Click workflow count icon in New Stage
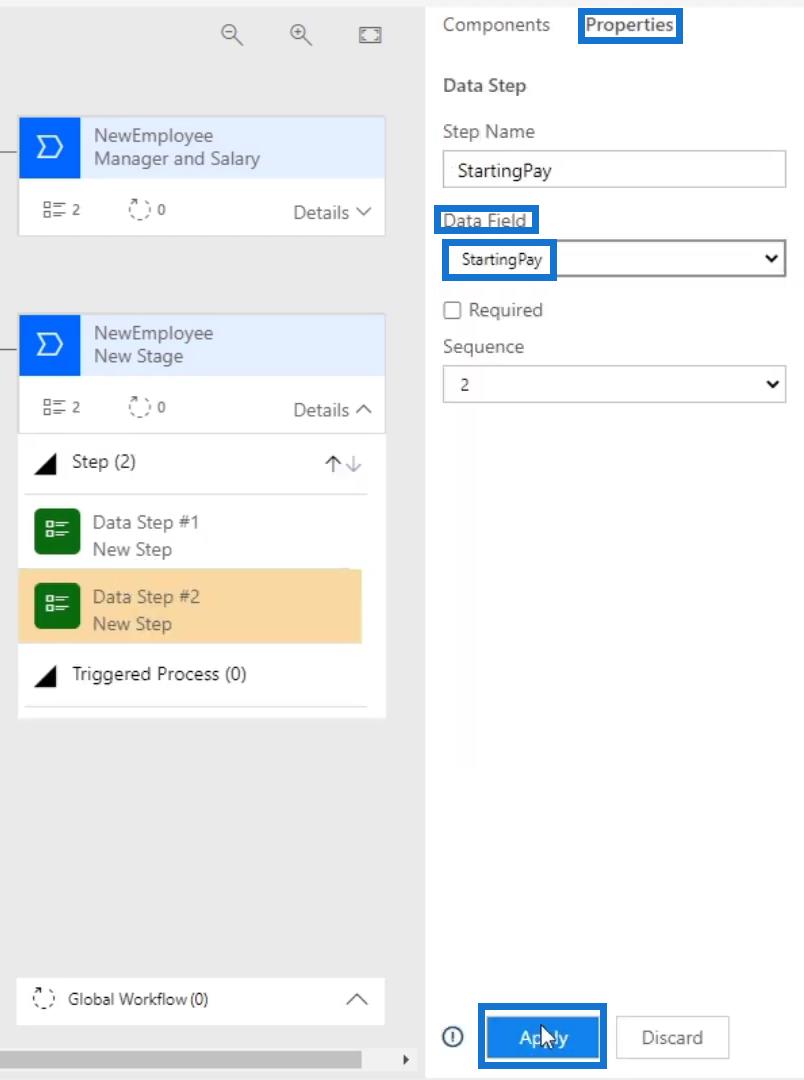The image size is (804, 1080). 139,407
